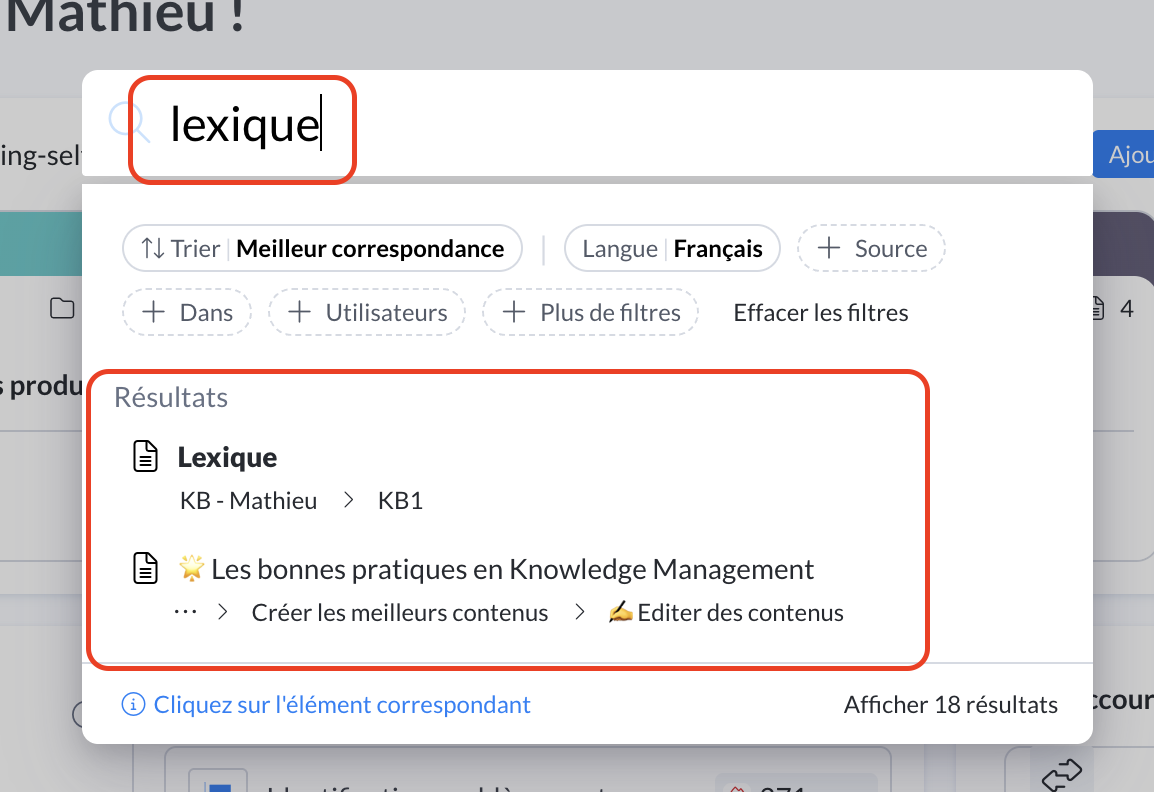
Task: Click the plus icon on Utilisateurs filter
Action: coord(299,313)
